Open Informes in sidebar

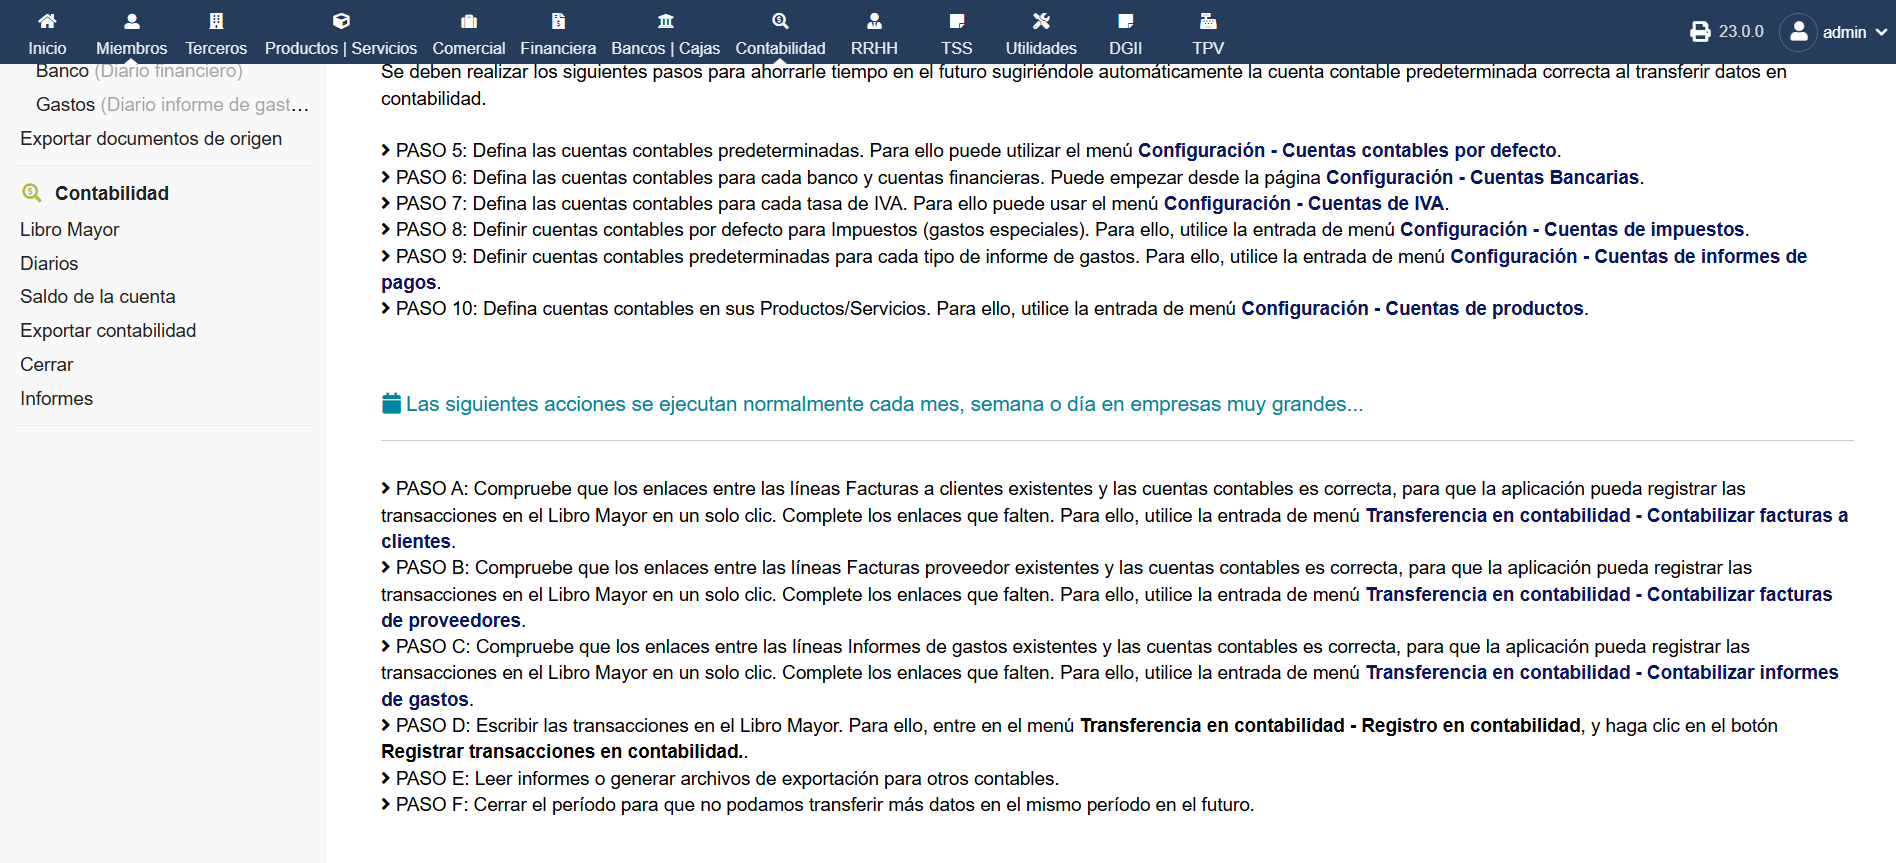pyautogui.click(x=57, y=399)
